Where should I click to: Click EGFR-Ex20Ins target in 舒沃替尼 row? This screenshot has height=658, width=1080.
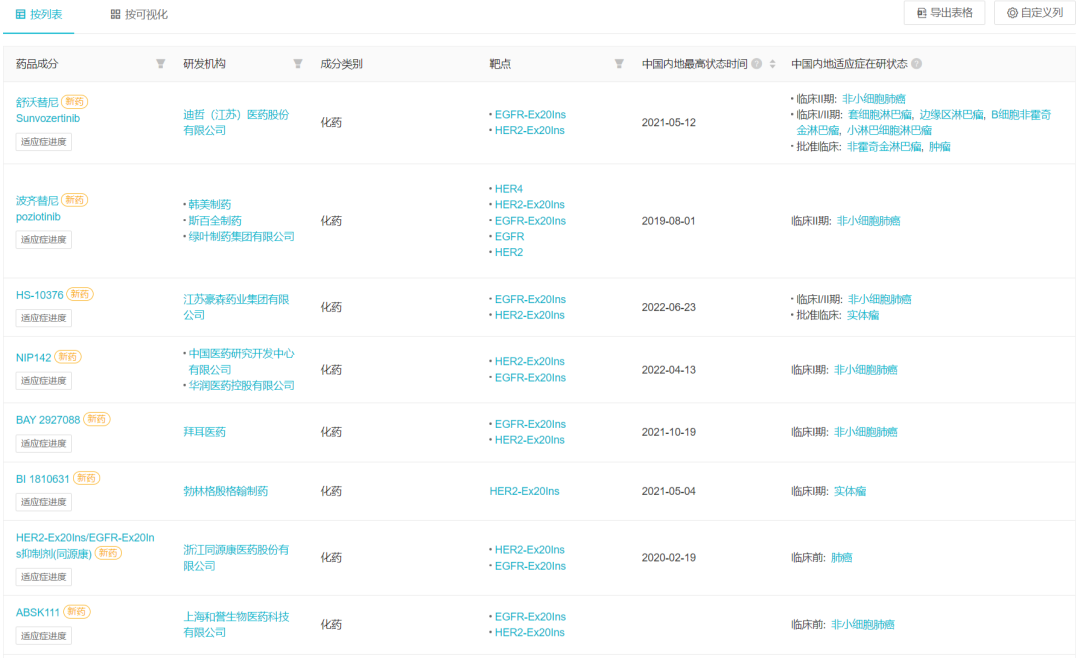pos(530,114)
